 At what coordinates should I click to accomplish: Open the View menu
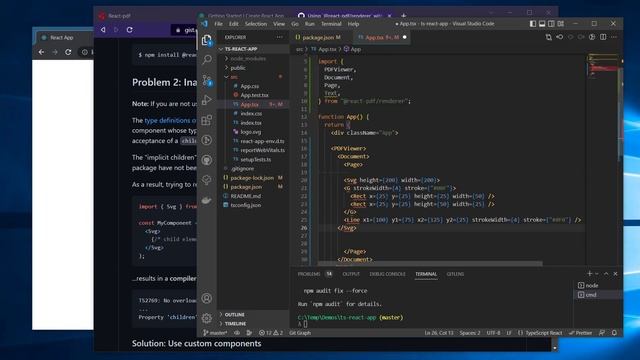(279, 24)
